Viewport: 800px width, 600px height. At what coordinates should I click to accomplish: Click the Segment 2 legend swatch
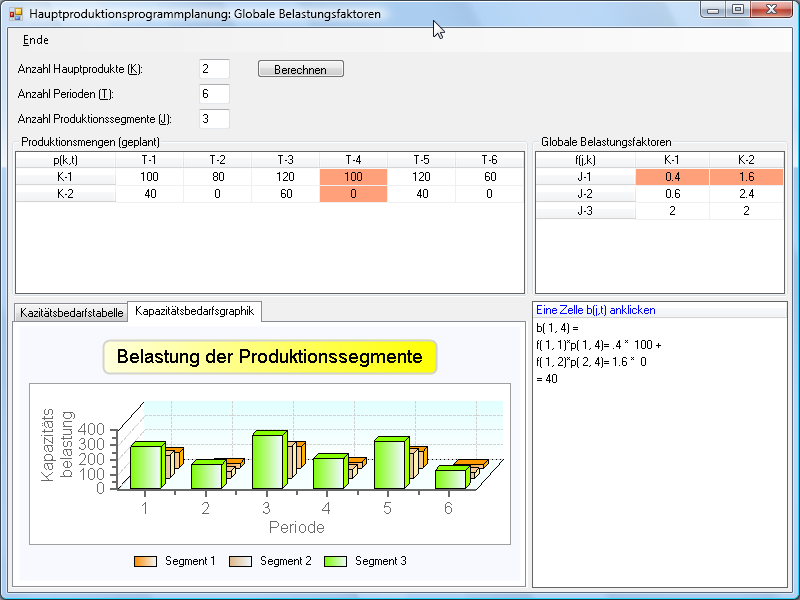point(241,561)
